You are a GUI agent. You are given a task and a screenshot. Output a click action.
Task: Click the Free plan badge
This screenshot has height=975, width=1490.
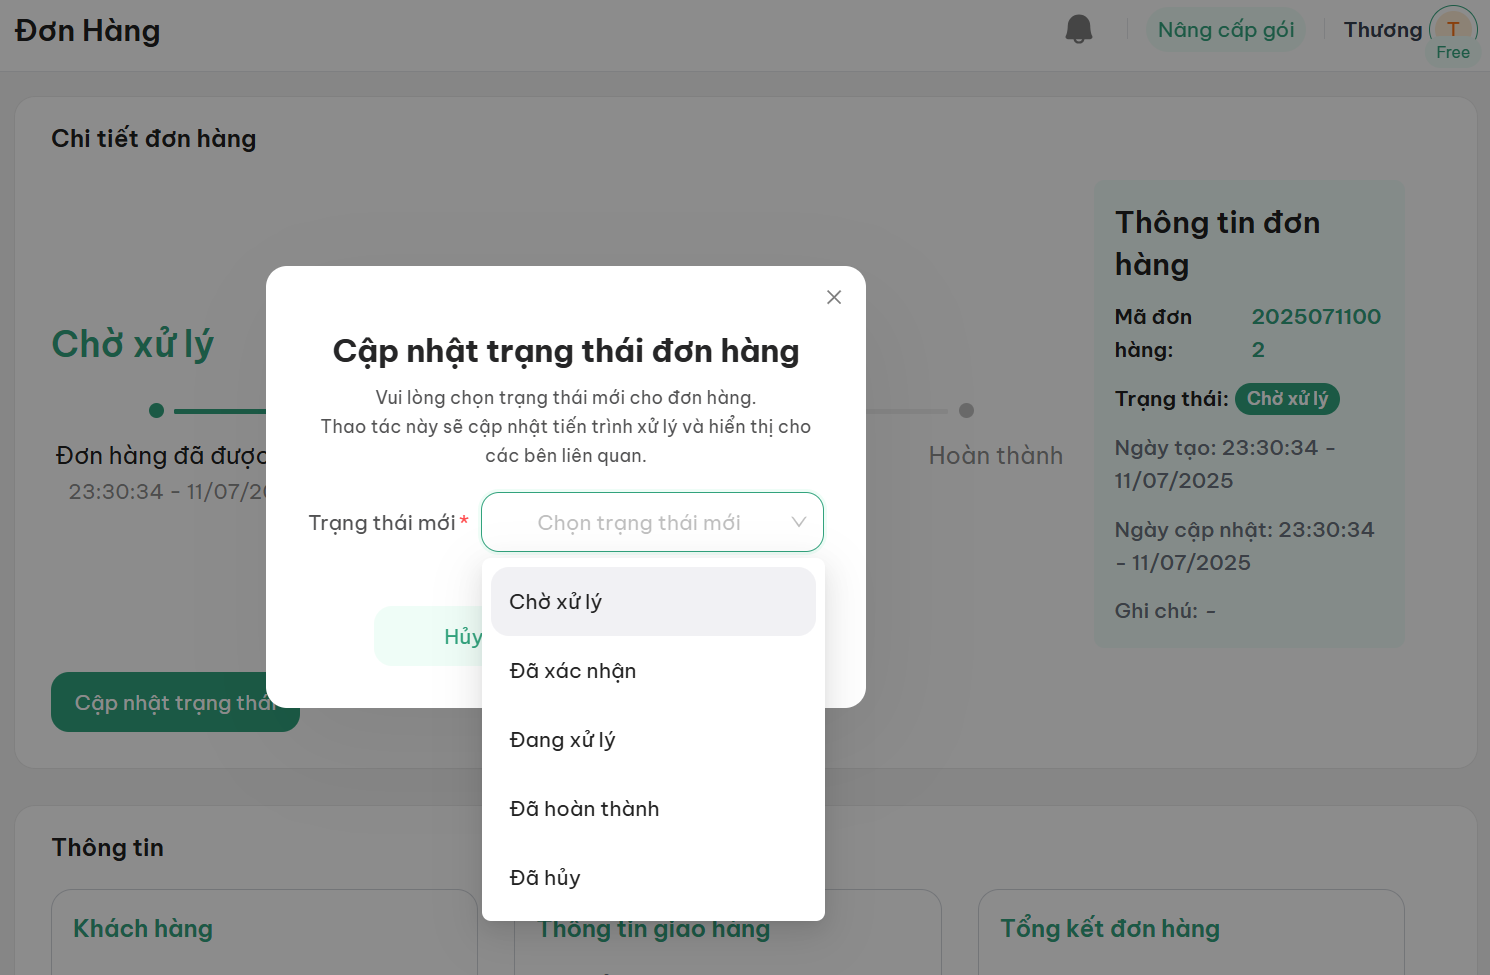pos(1452,53)
